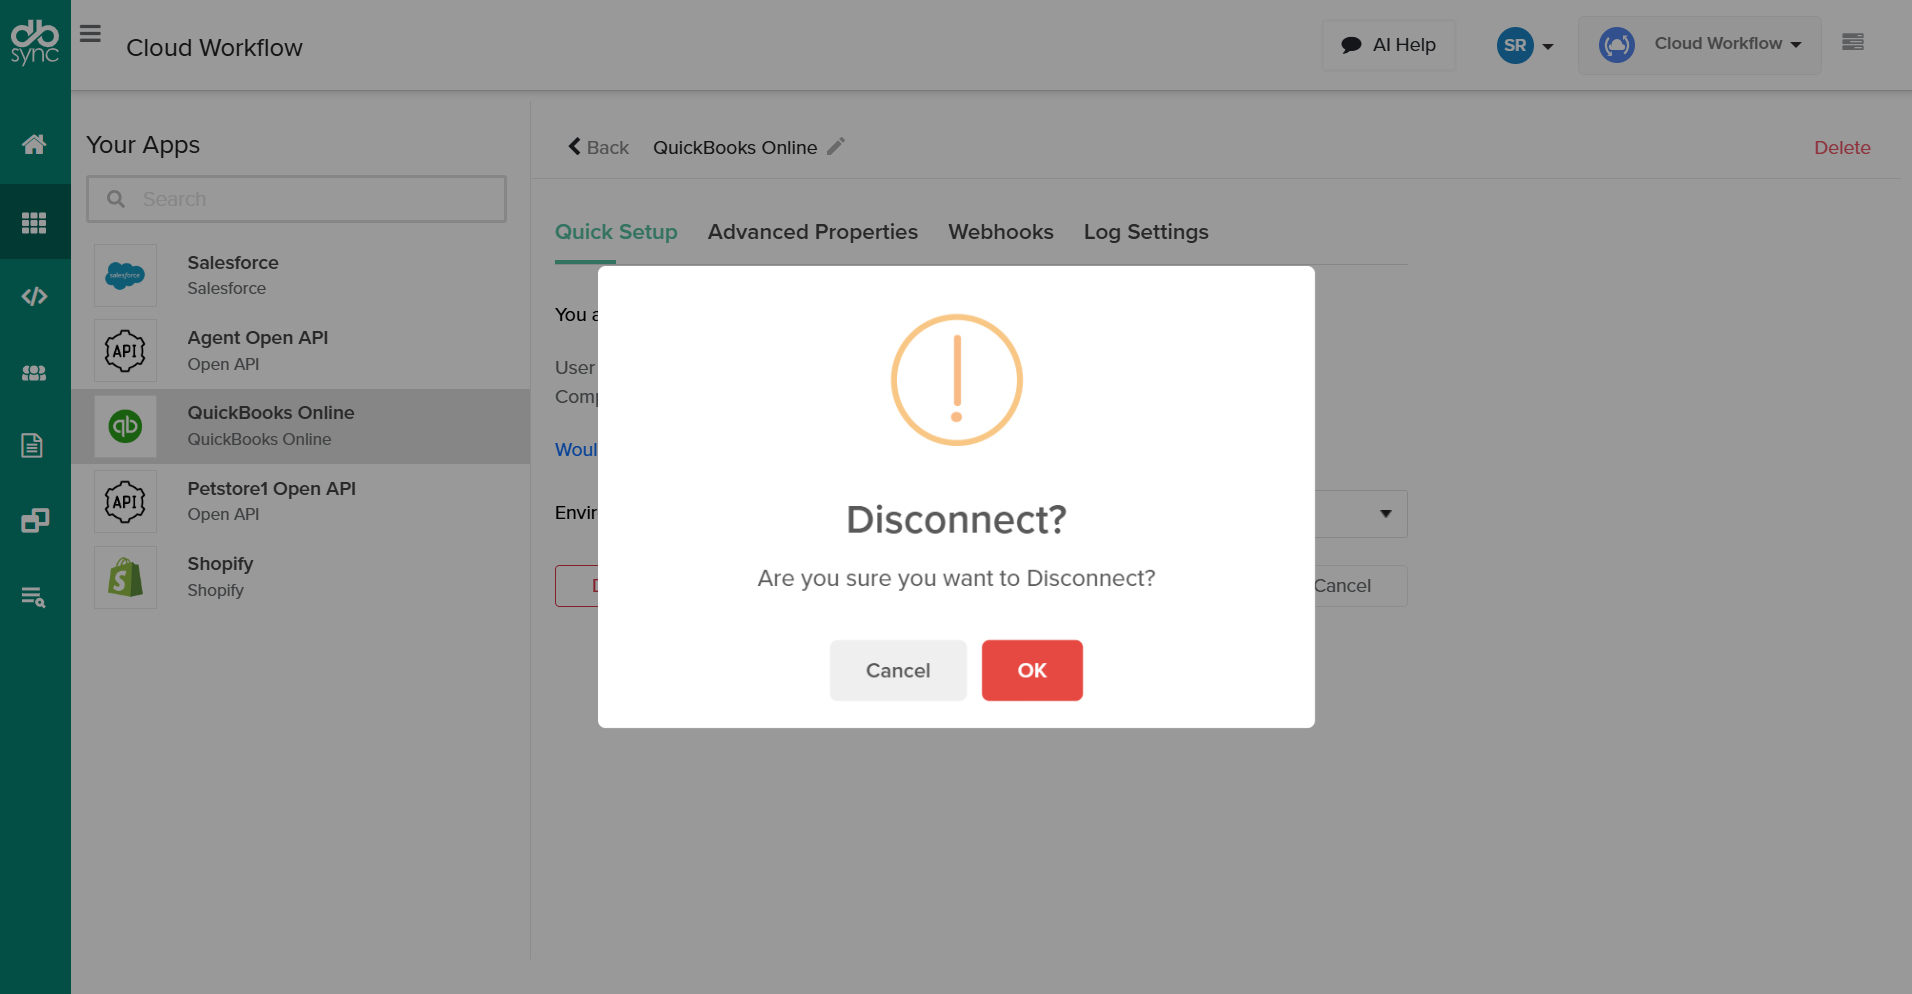Open the AI Help chat button
The height and width of the screenshot is (994, 1912).
pos(1388,45)
